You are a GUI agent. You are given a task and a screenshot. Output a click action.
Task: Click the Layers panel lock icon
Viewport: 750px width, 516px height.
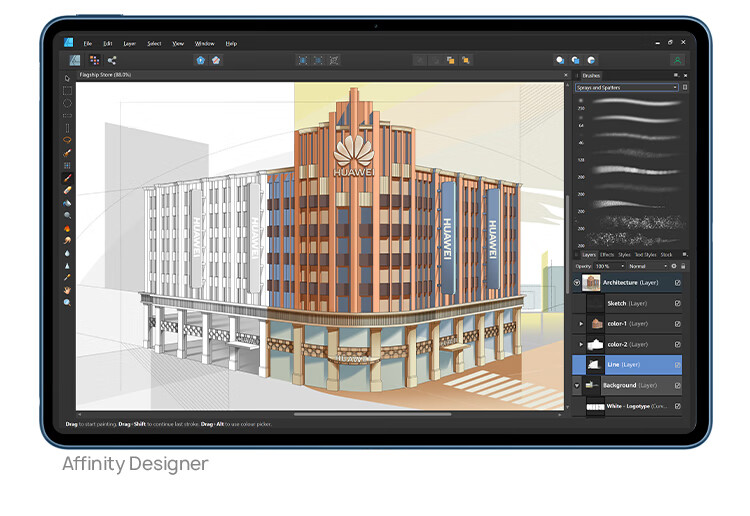click(683, 266)
